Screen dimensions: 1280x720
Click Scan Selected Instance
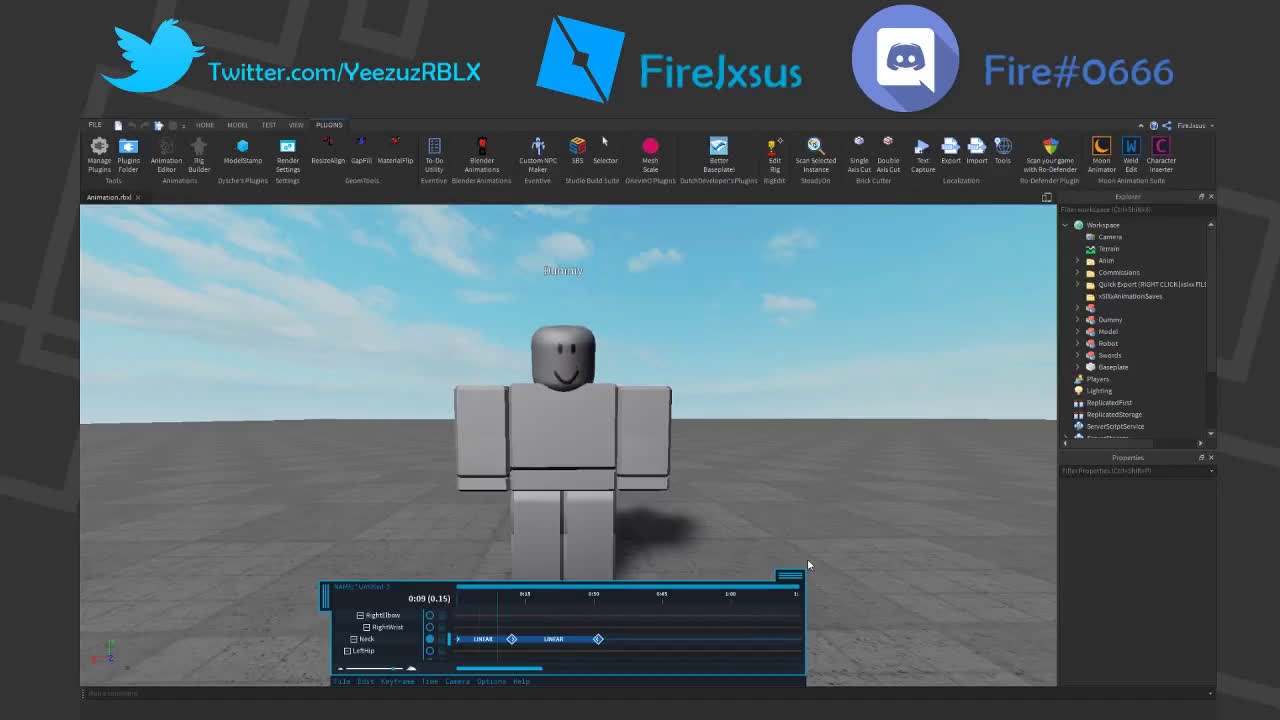tap(815, 155)
